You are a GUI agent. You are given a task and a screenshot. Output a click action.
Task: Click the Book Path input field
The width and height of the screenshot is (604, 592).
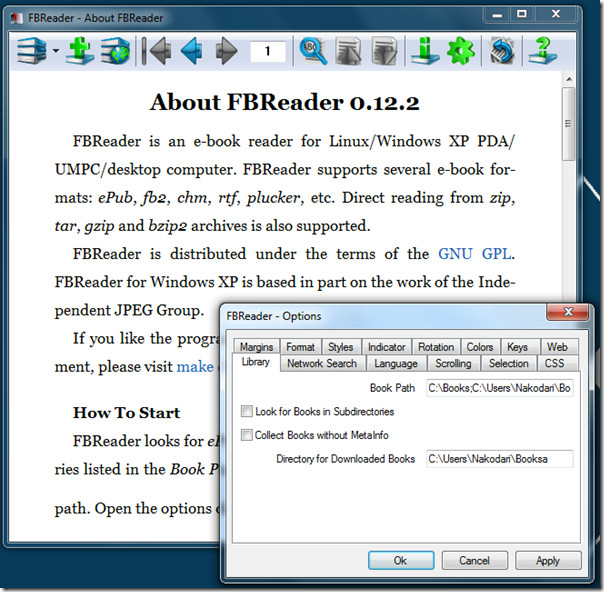(500, 388)
